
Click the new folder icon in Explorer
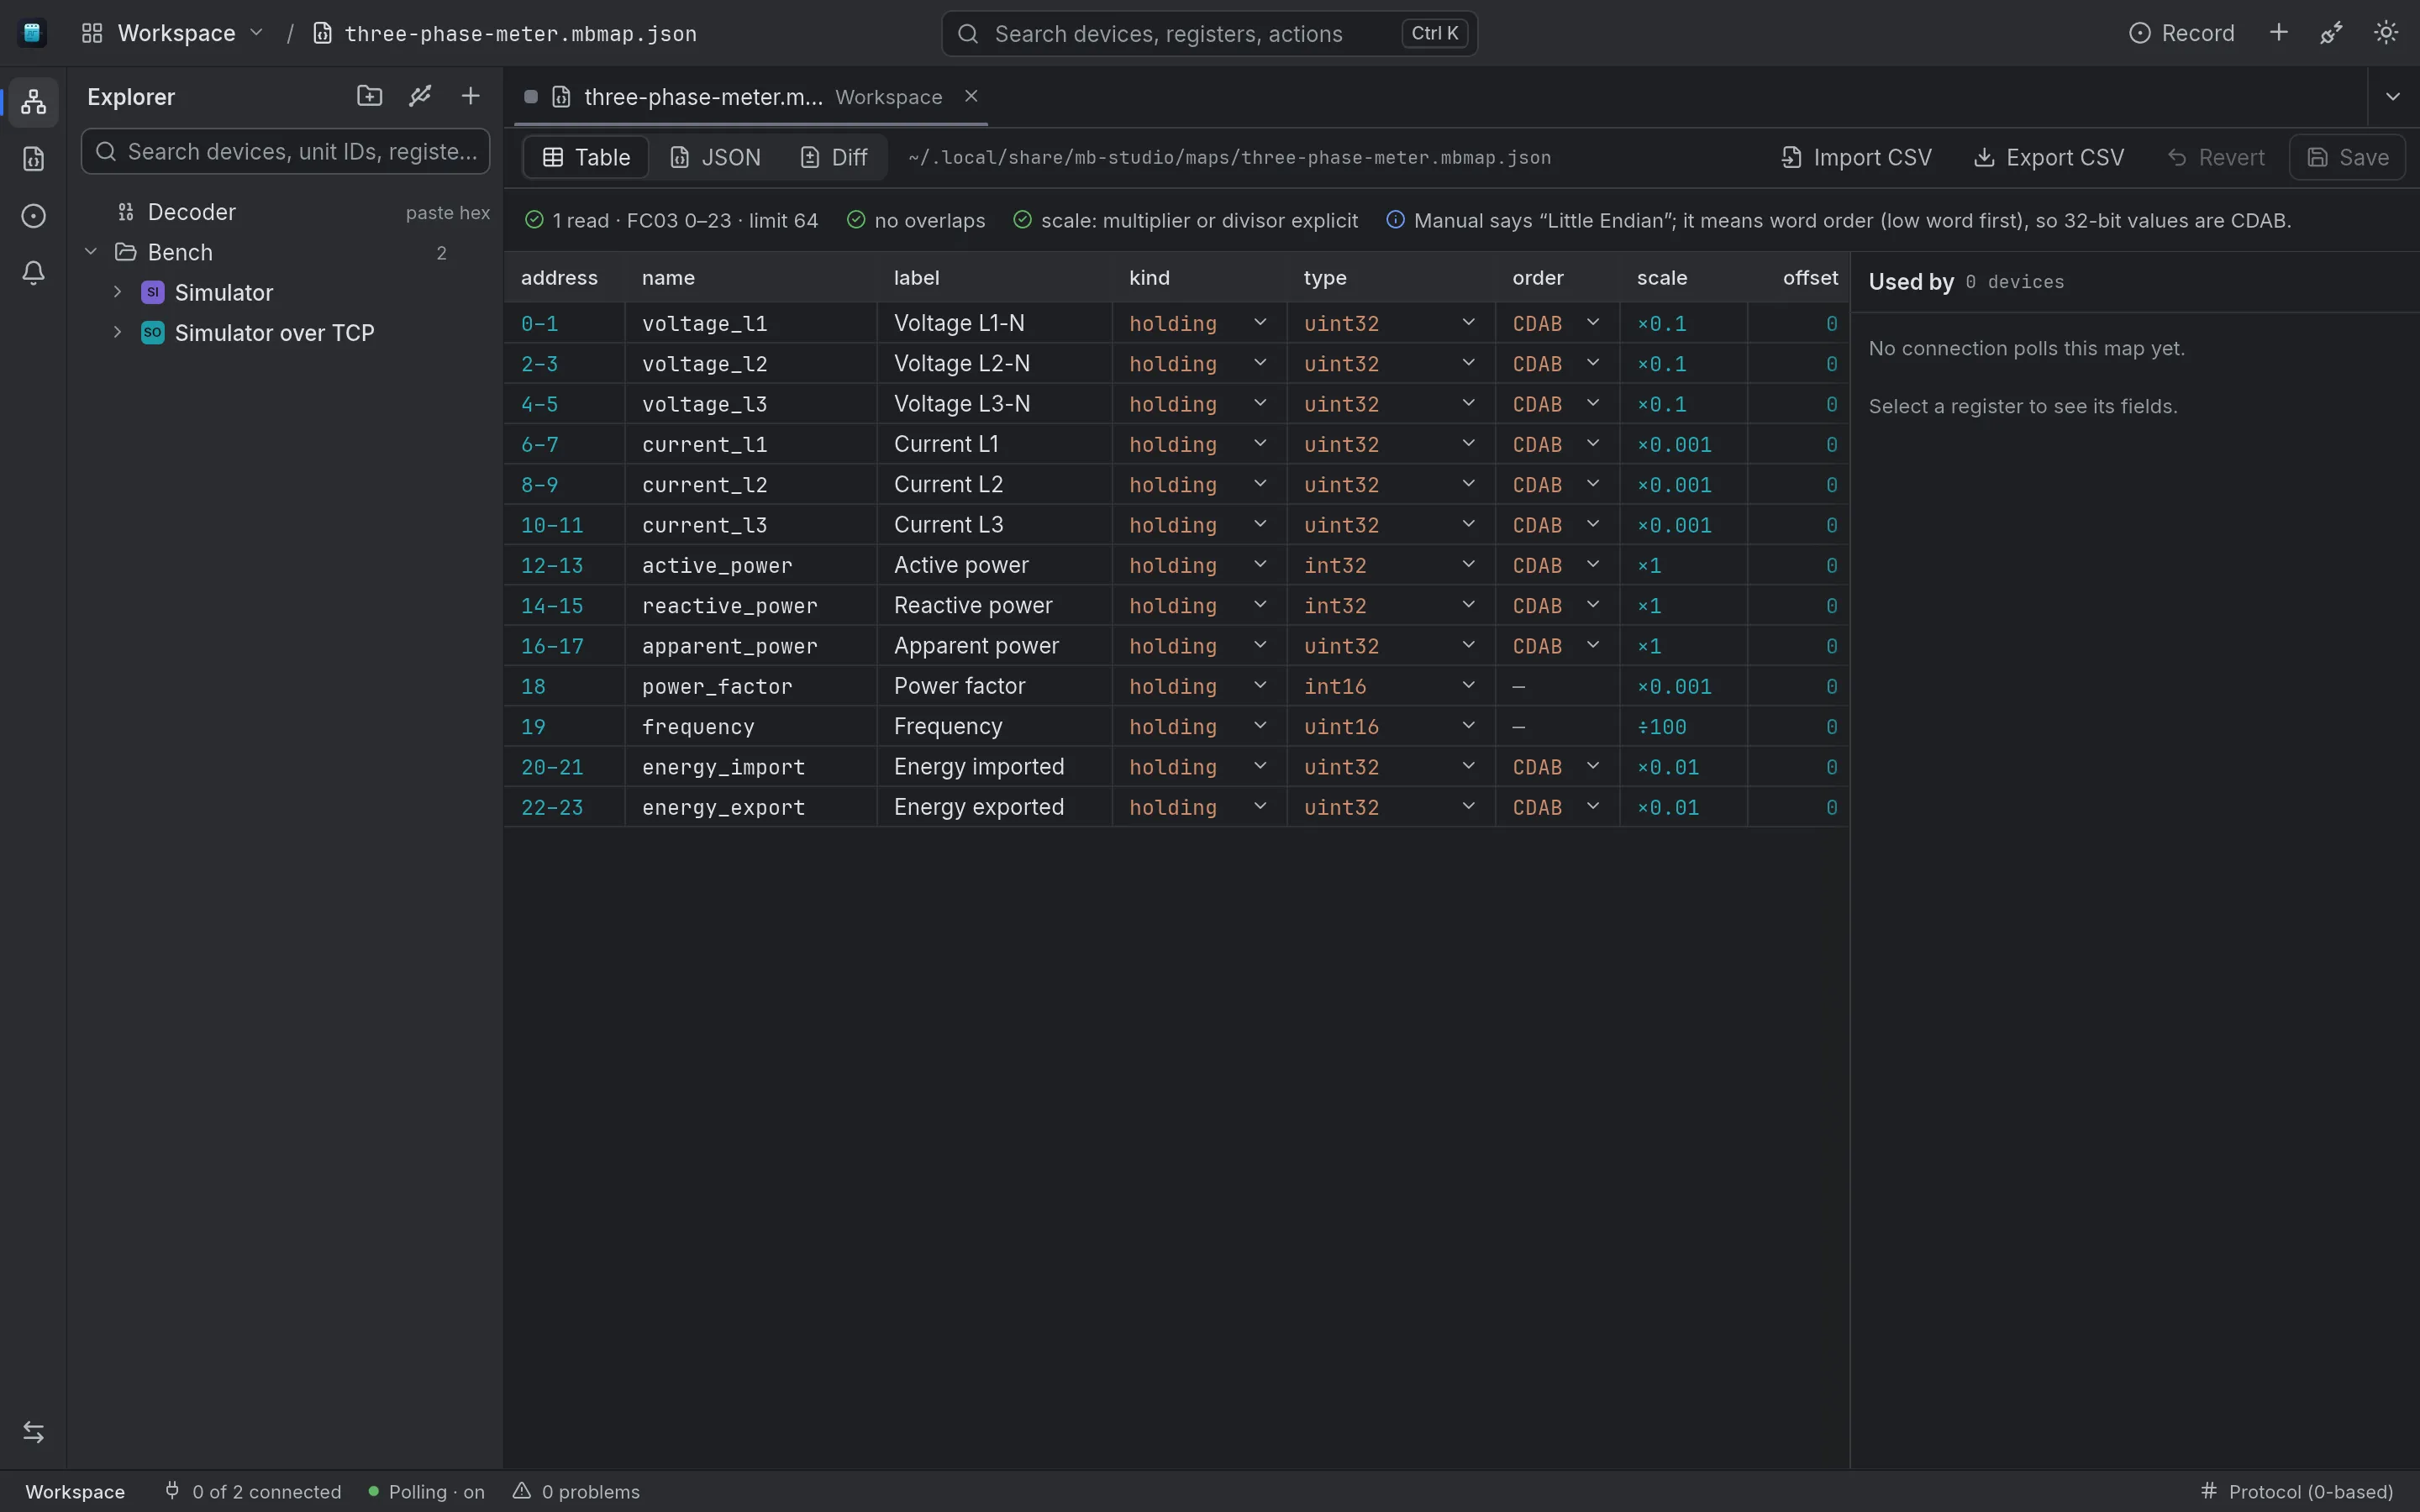369,96
